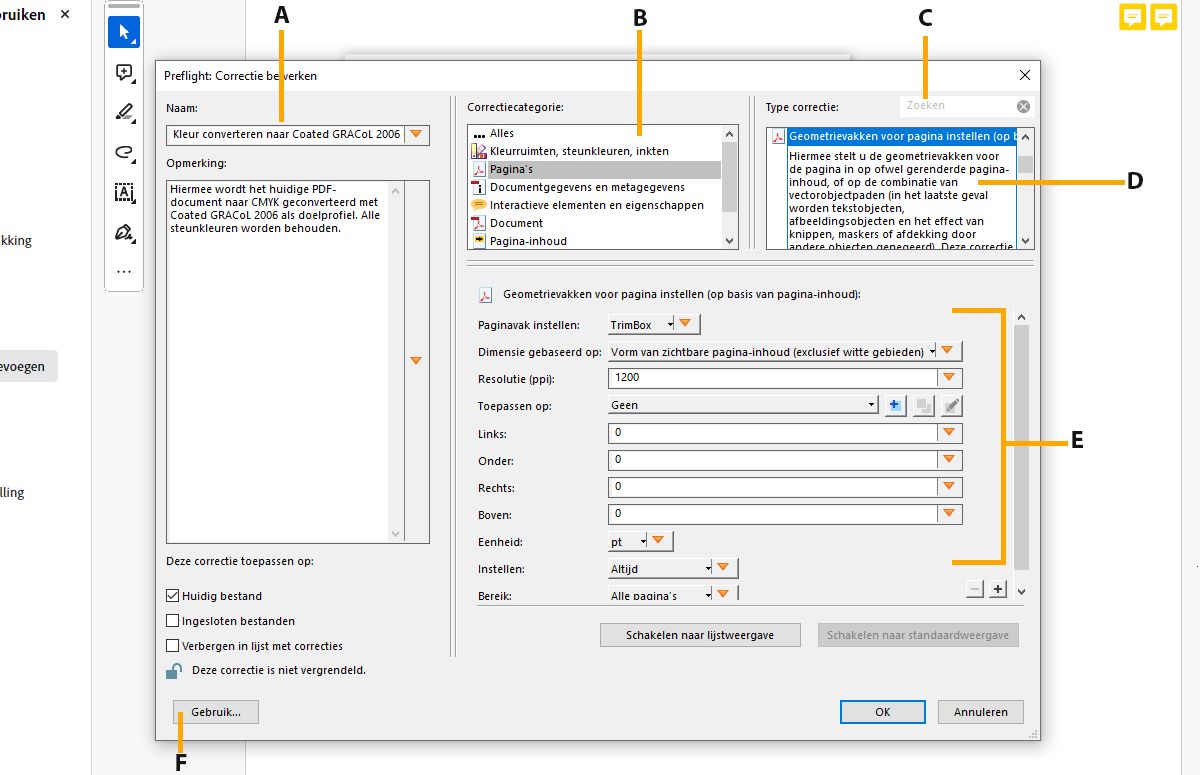Viewport: 1200px width, 775px height.
Task: Select the freehand drawing tool
Action: (122, 152)
